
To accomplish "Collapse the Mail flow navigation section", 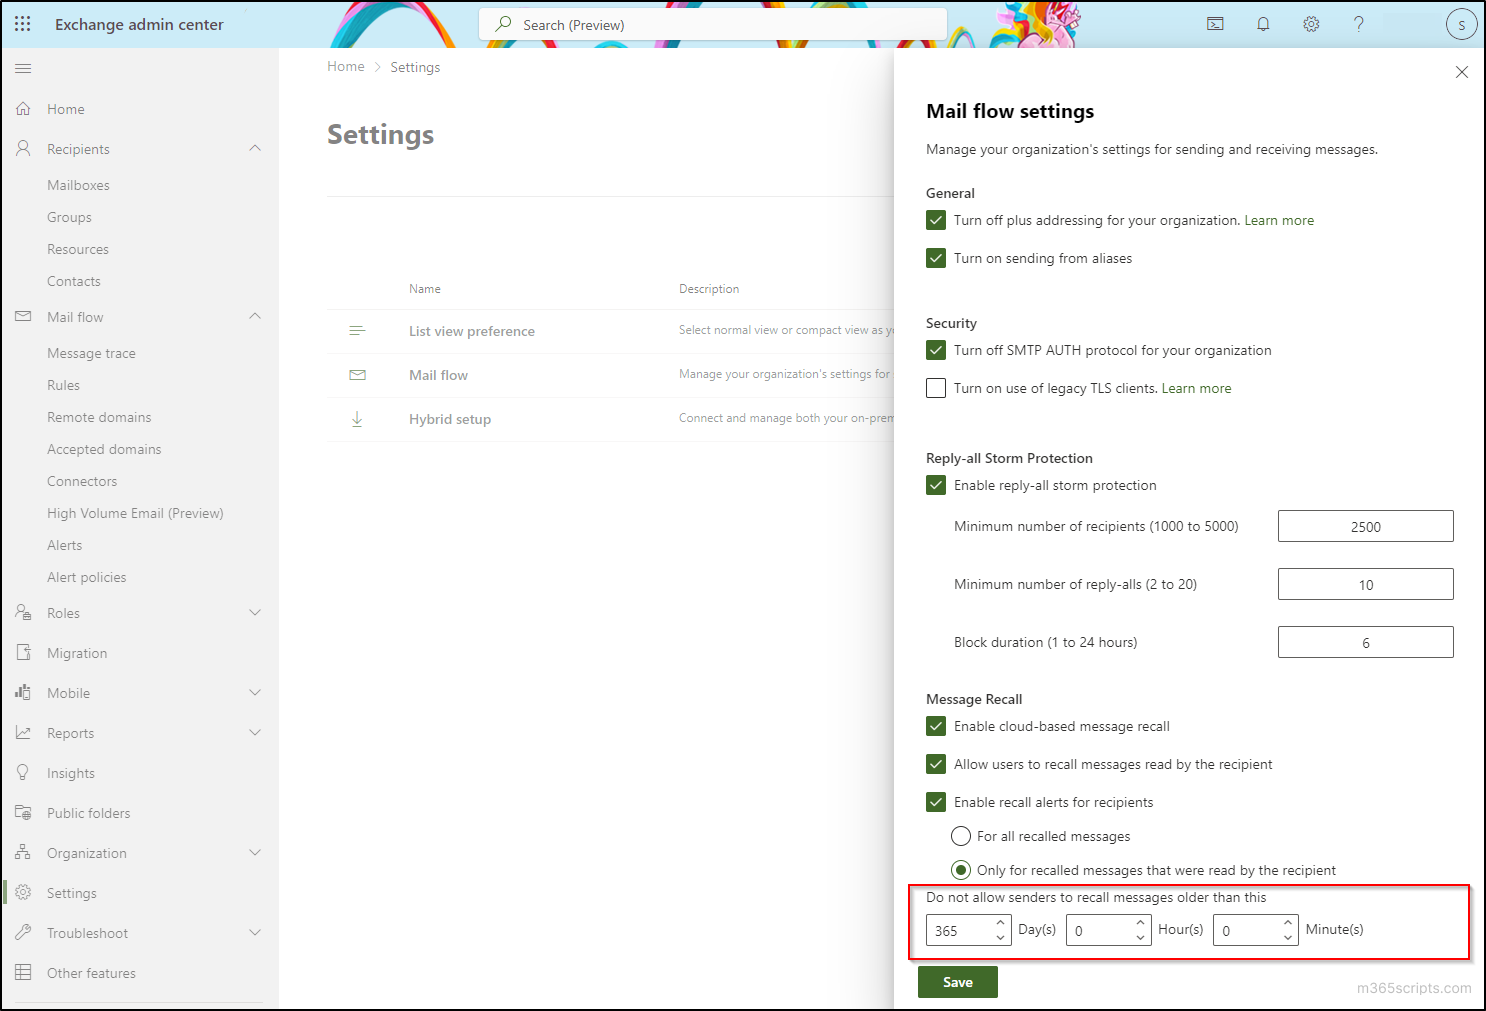I will coord(256,316).
